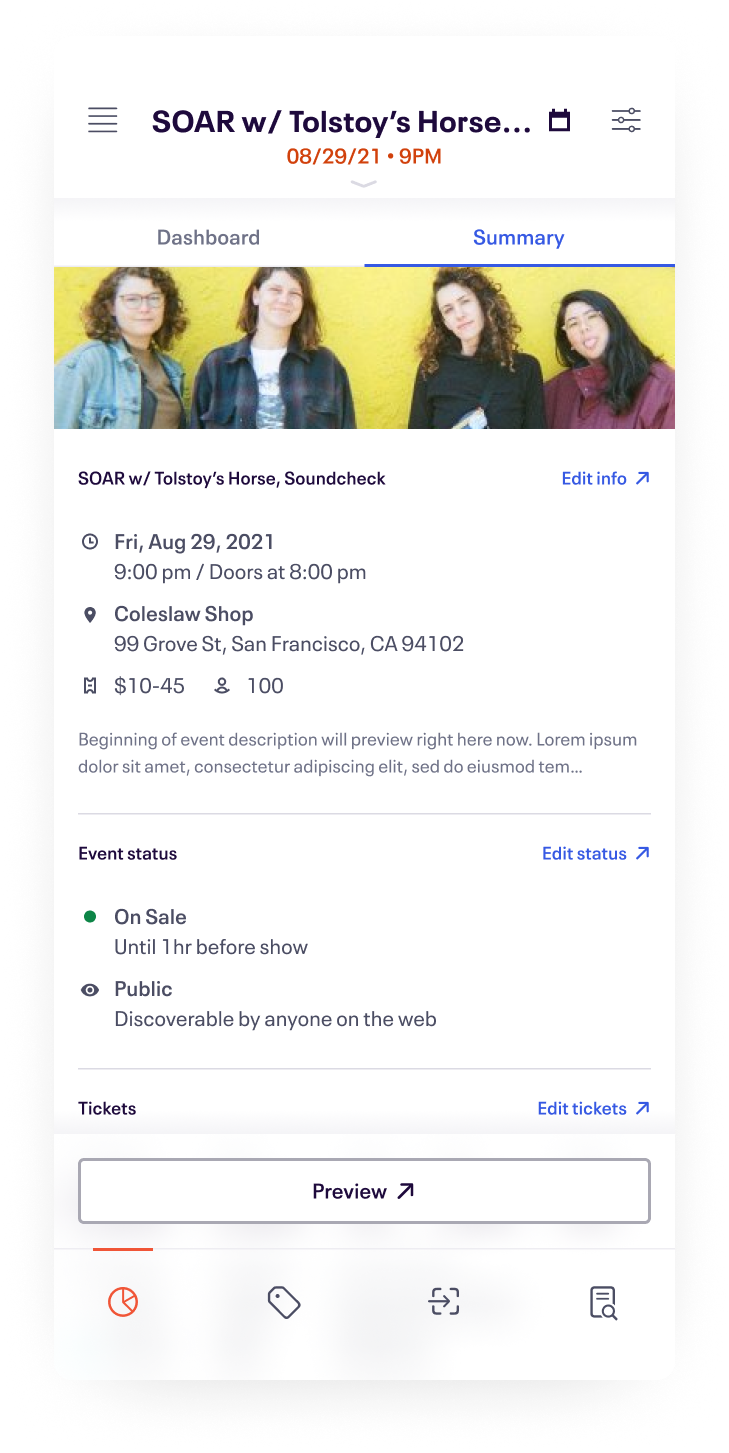Expand the header chevron under the date
Screen dimensions: 729x1453
point(364,184)
